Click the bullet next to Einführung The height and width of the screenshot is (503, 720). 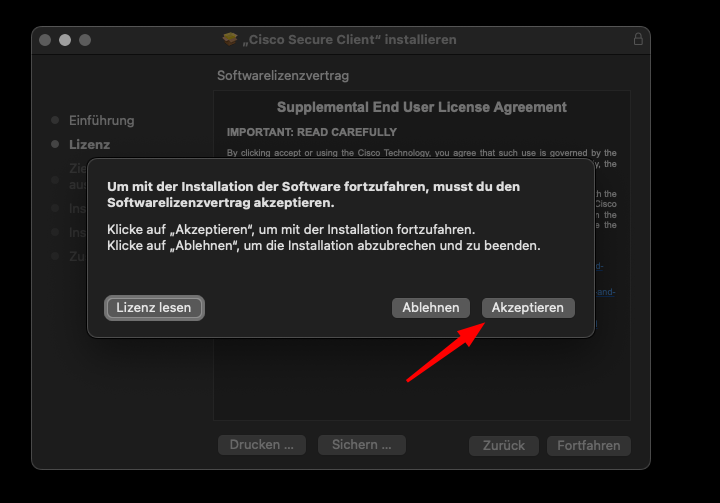[x=55, y=120]
